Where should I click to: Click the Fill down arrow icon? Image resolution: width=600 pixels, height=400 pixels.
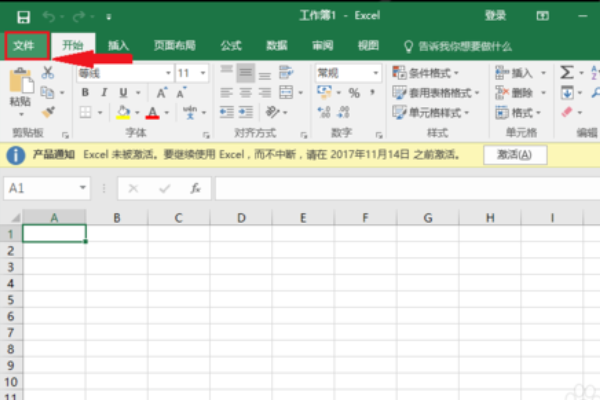pos(567,92)
